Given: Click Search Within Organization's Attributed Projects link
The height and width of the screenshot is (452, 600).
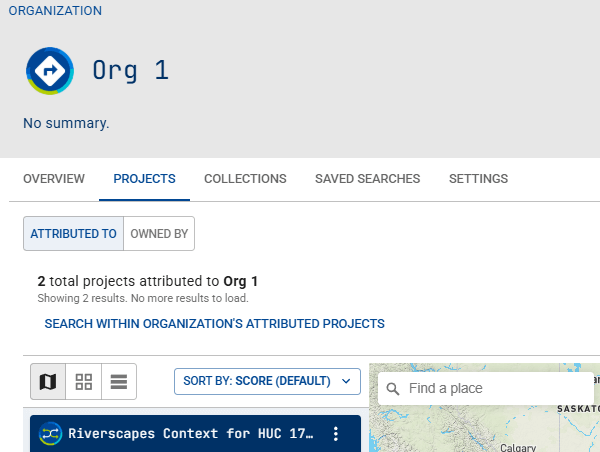Looking at the screenshot, I should 214,324.
